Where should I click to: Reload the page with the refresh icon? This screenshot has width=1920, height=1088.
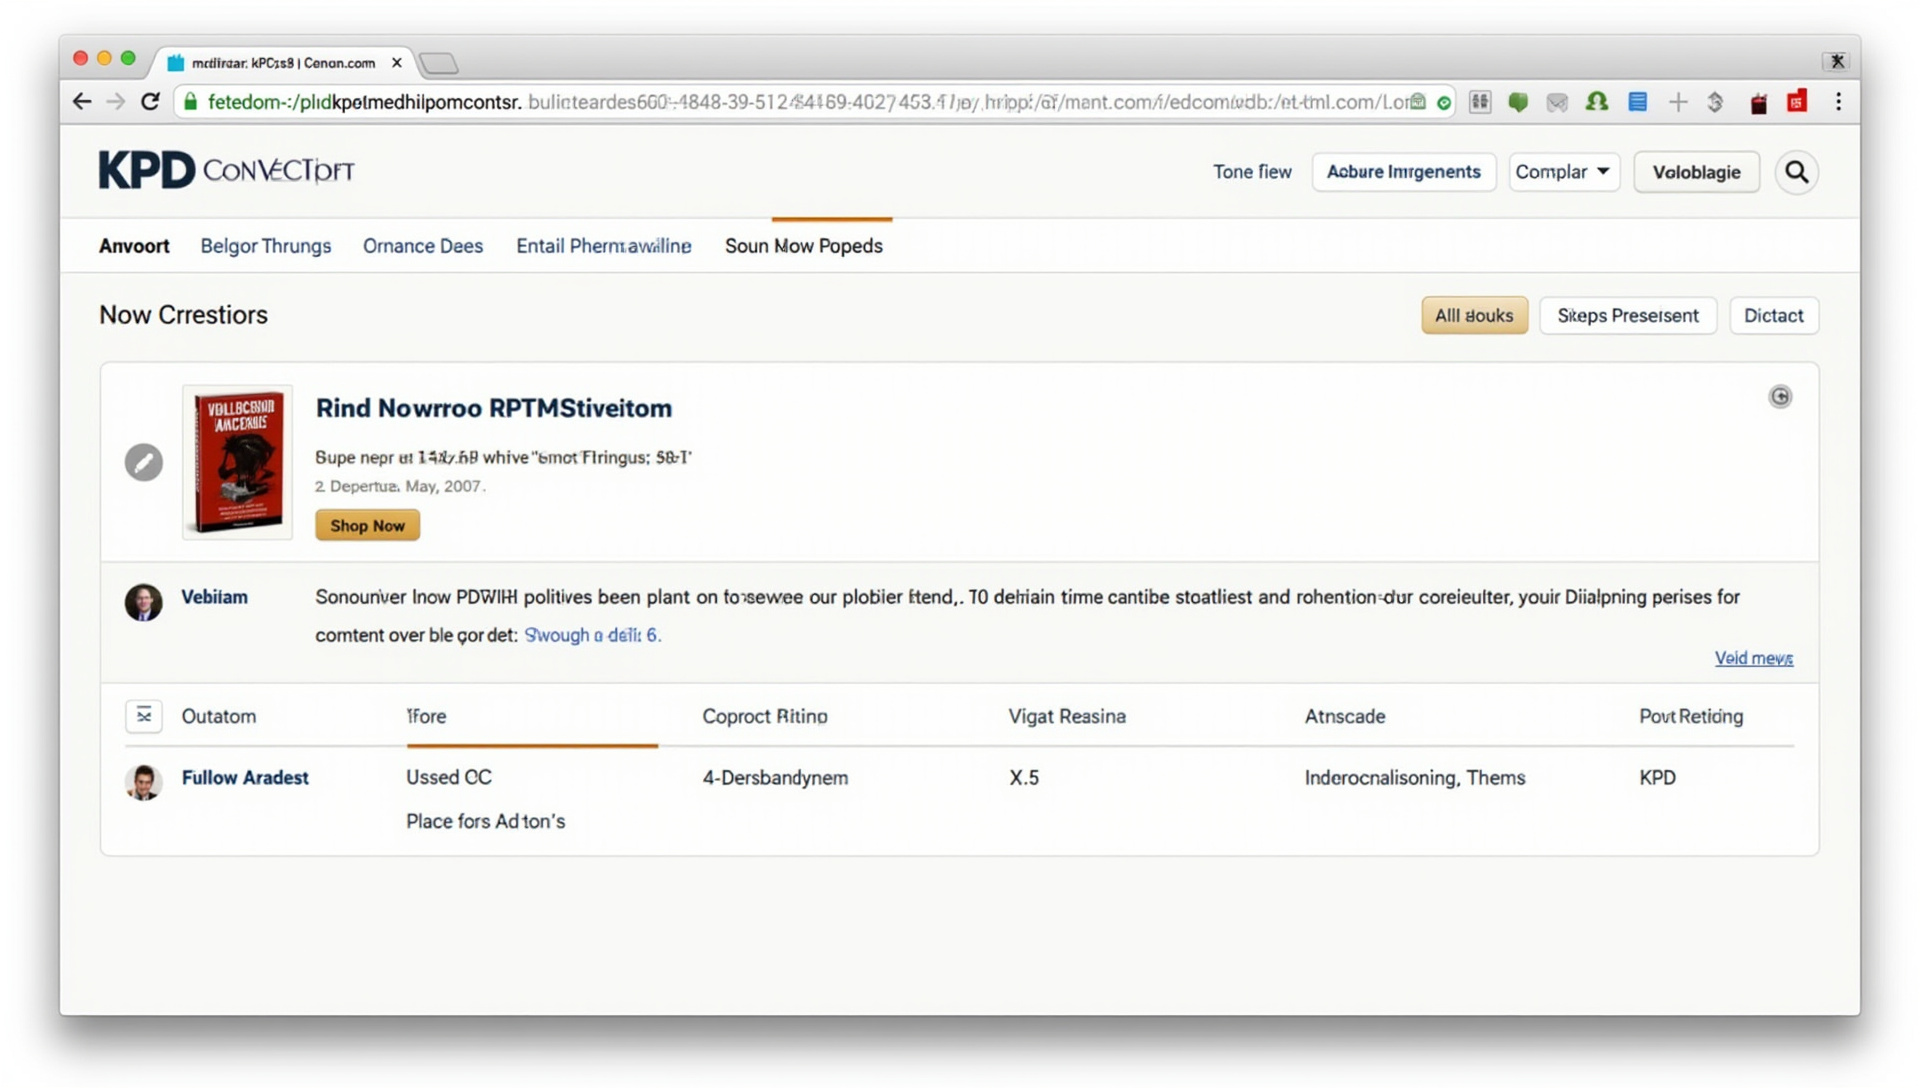150,102
